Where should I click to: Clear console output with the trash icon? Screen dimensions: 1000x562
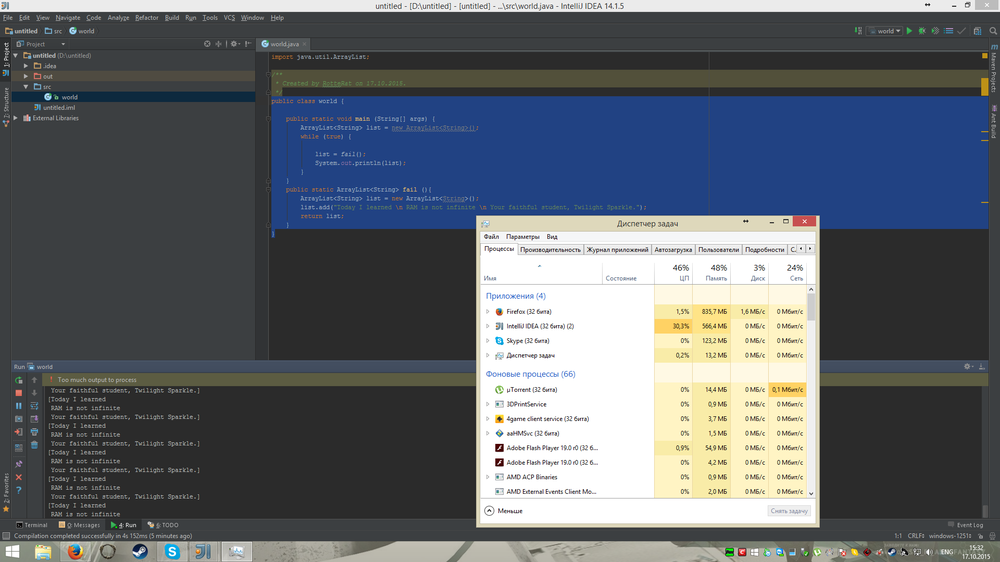click(x=34, y=445)
